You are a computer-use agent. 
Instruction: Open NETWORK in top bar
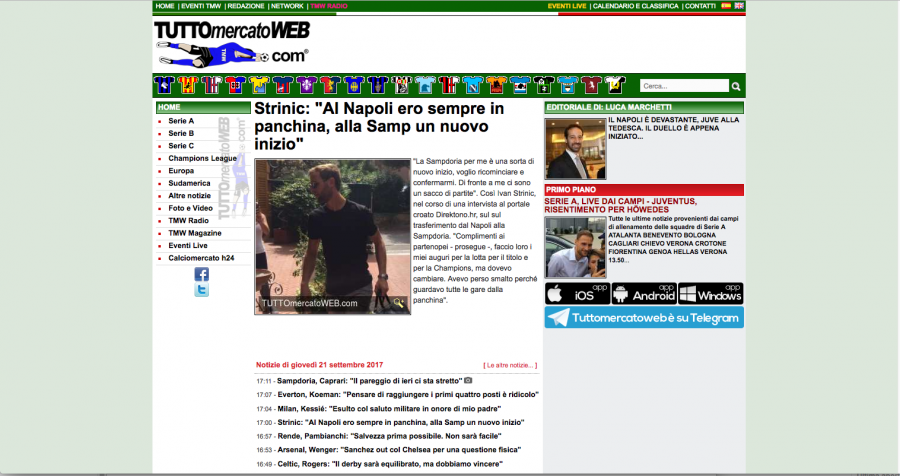287,6
